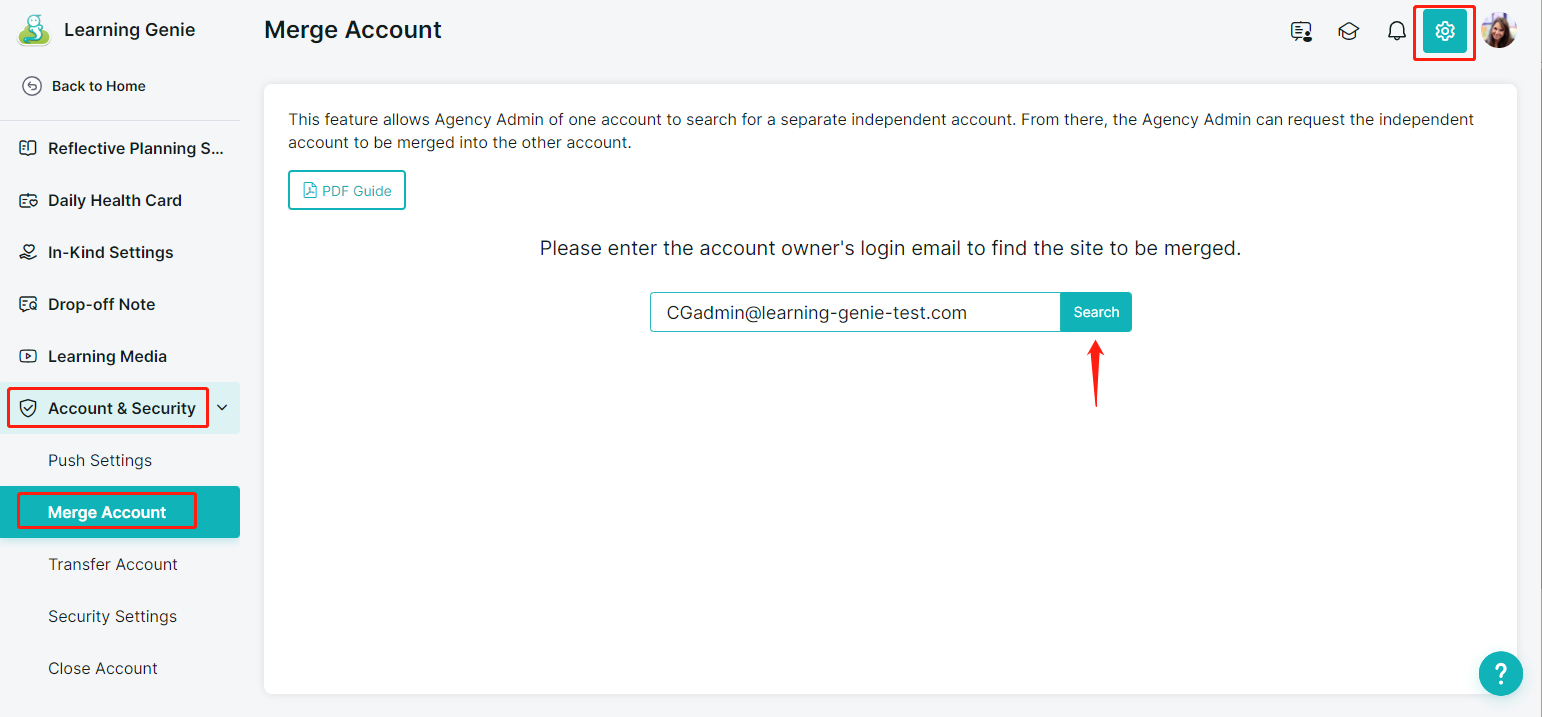Image resolution: width=1542 pixels, height=717 pixels.
Task: Open the notifications bell icon
Action: [x=1397, y=32]
